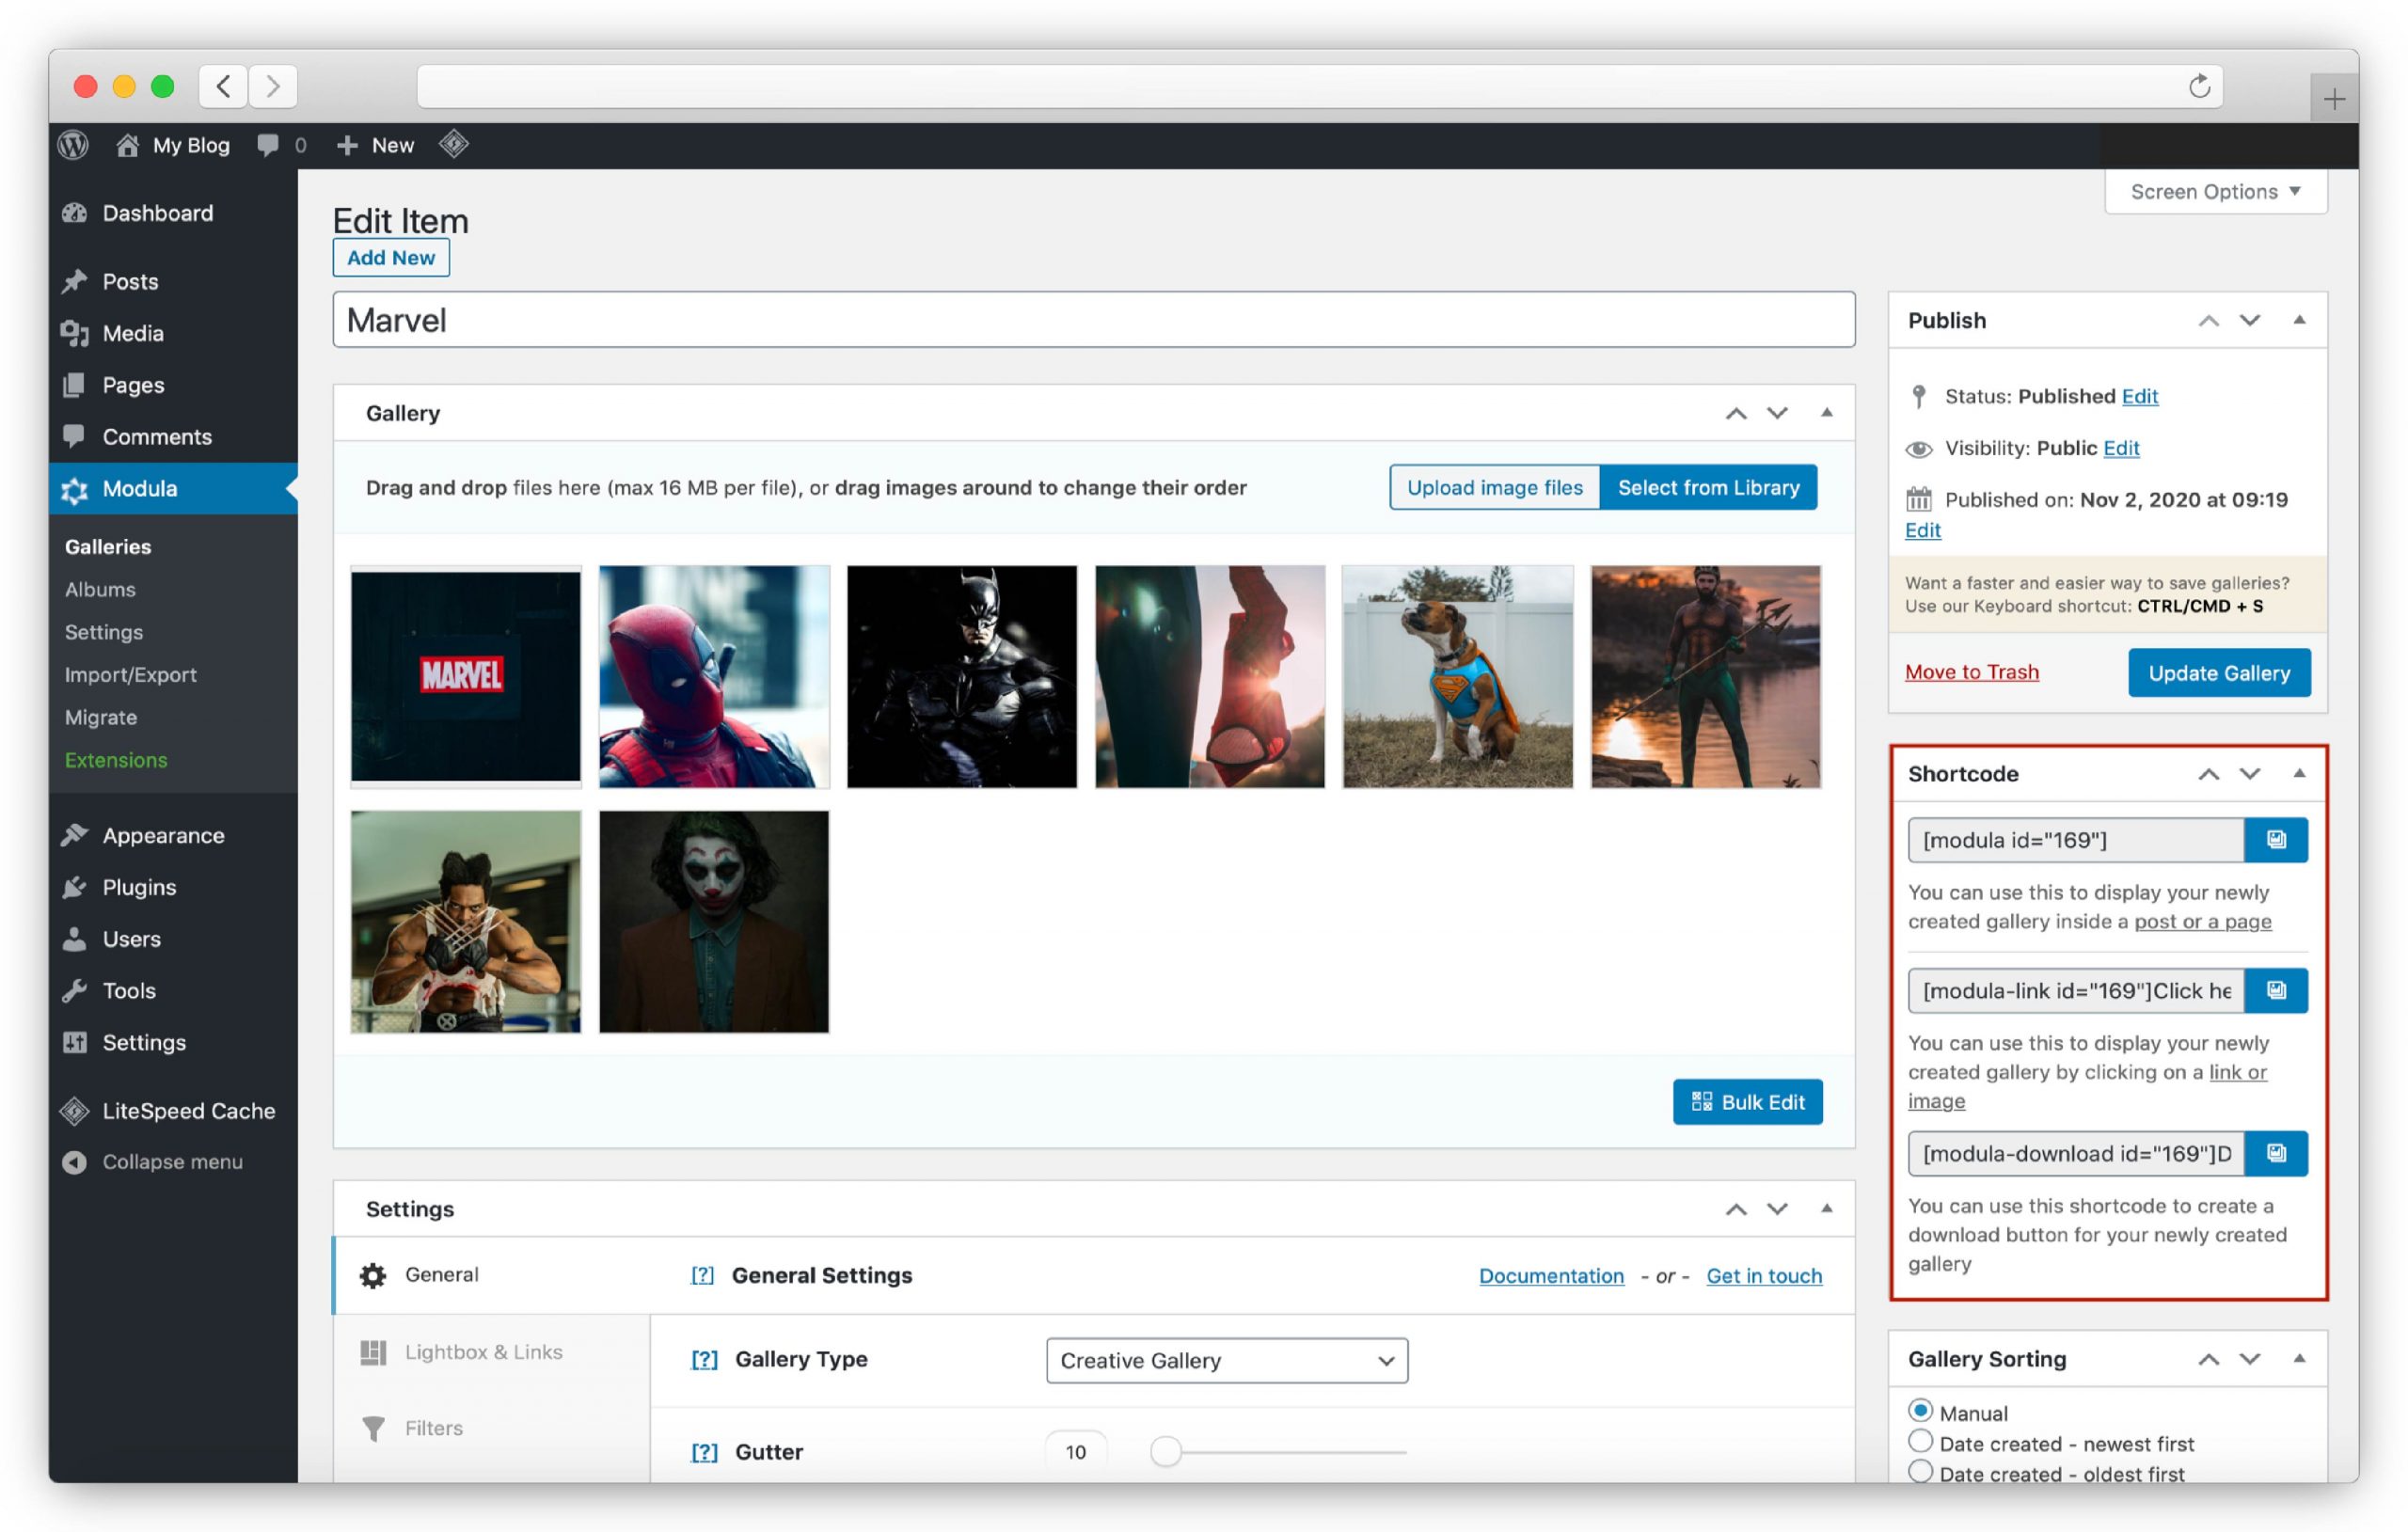The height and width of the screenshot is (1532, 2408).
Task: Copy the modula id="169" shortcode
Action: coord(2275,840)
